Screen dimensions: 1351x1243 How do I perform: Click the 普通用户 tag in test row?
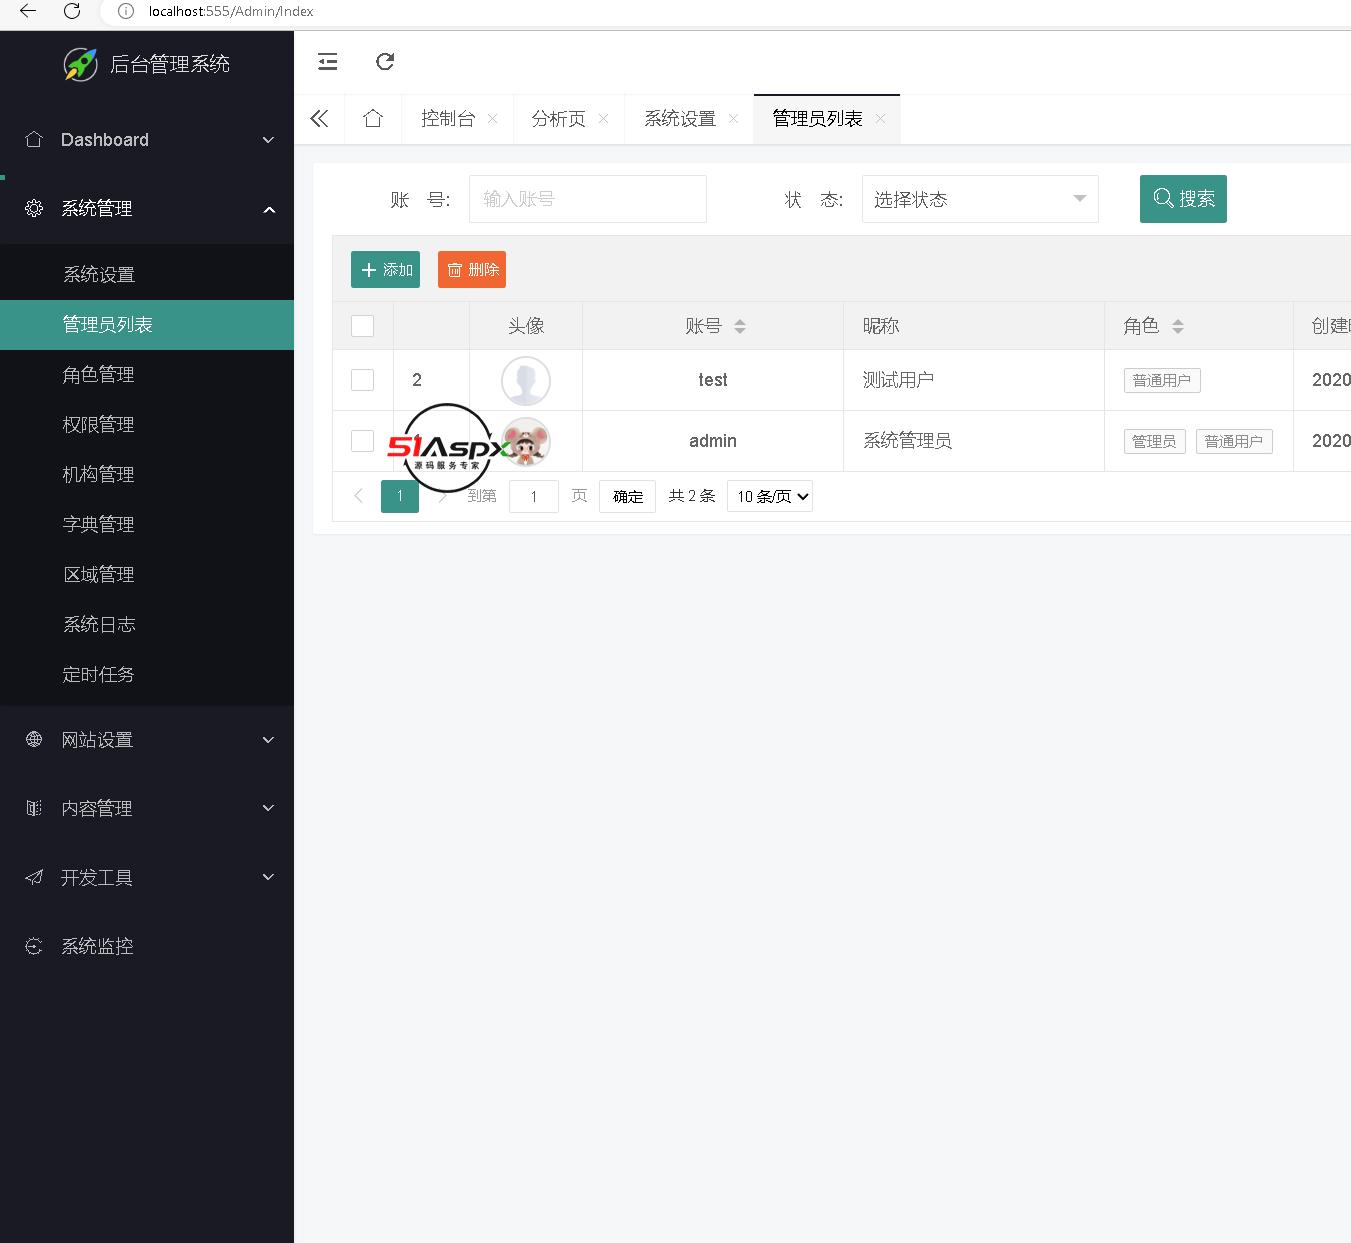(1162, 380)
